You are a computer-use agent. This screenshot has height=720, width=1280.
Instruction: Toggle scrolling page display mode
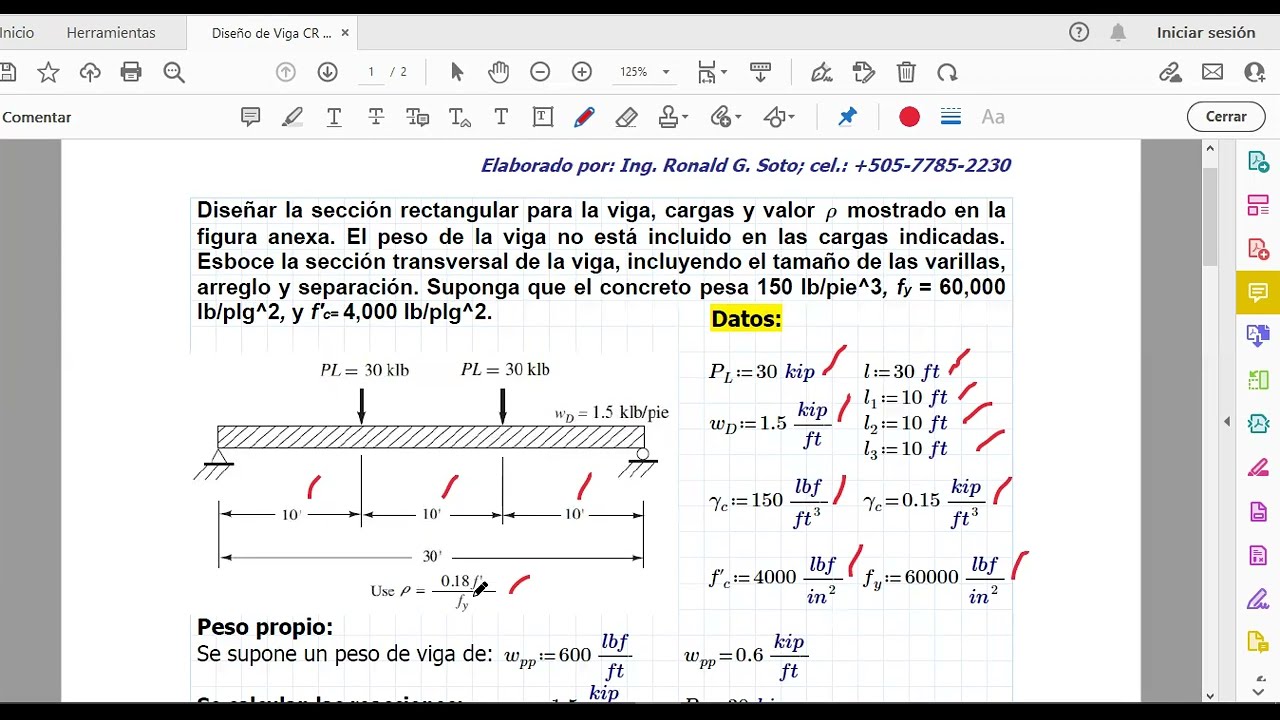pos(760,72)
